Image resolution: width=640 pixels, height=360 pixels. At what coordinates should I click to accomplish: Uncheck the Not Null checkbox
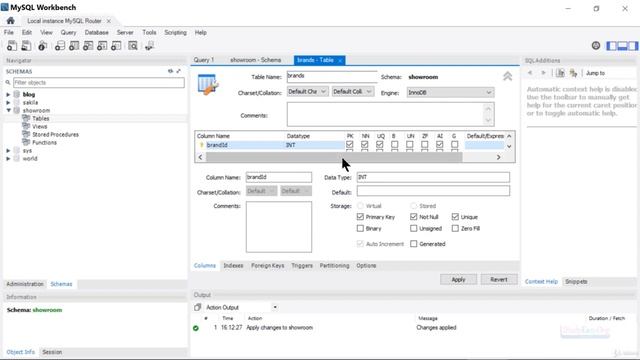tap(413, 217)
